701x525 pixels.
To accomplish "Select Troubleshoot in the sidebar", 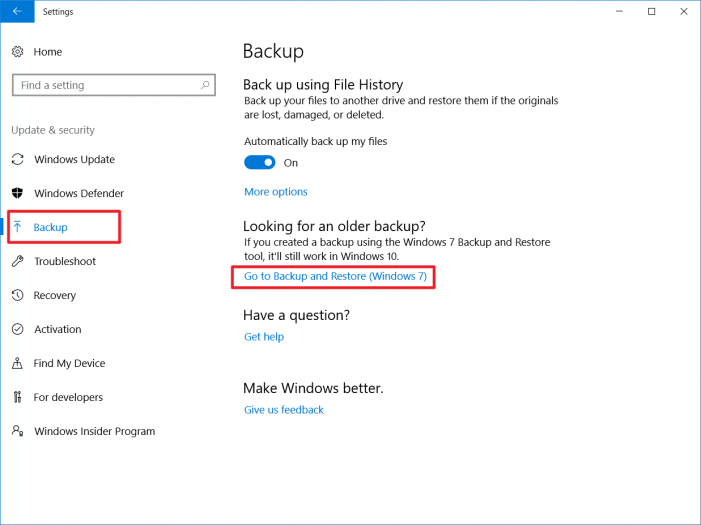I will pos(65,262).
